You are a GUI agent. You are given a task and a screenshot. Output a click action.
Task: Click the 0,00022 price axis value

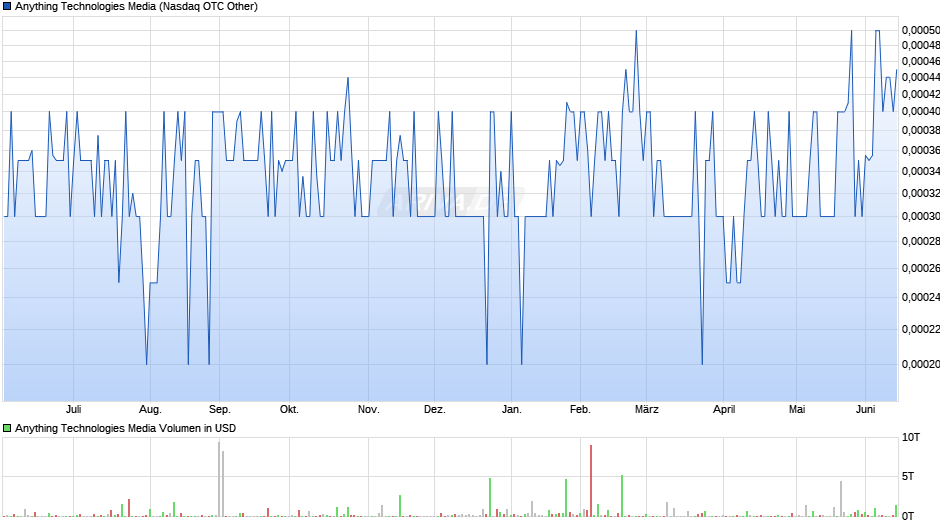coord(920,329)
